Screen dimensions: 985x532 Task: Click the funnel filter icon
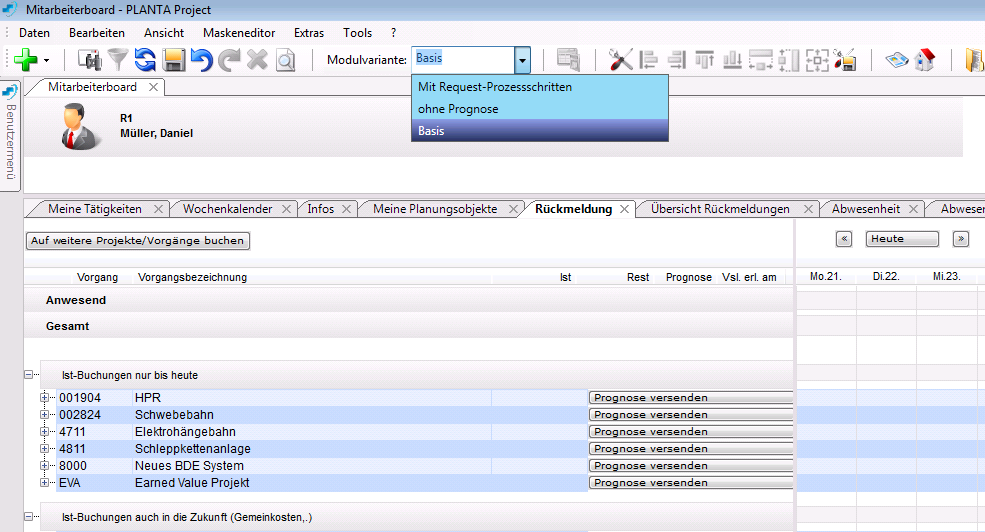click(118, 60)
